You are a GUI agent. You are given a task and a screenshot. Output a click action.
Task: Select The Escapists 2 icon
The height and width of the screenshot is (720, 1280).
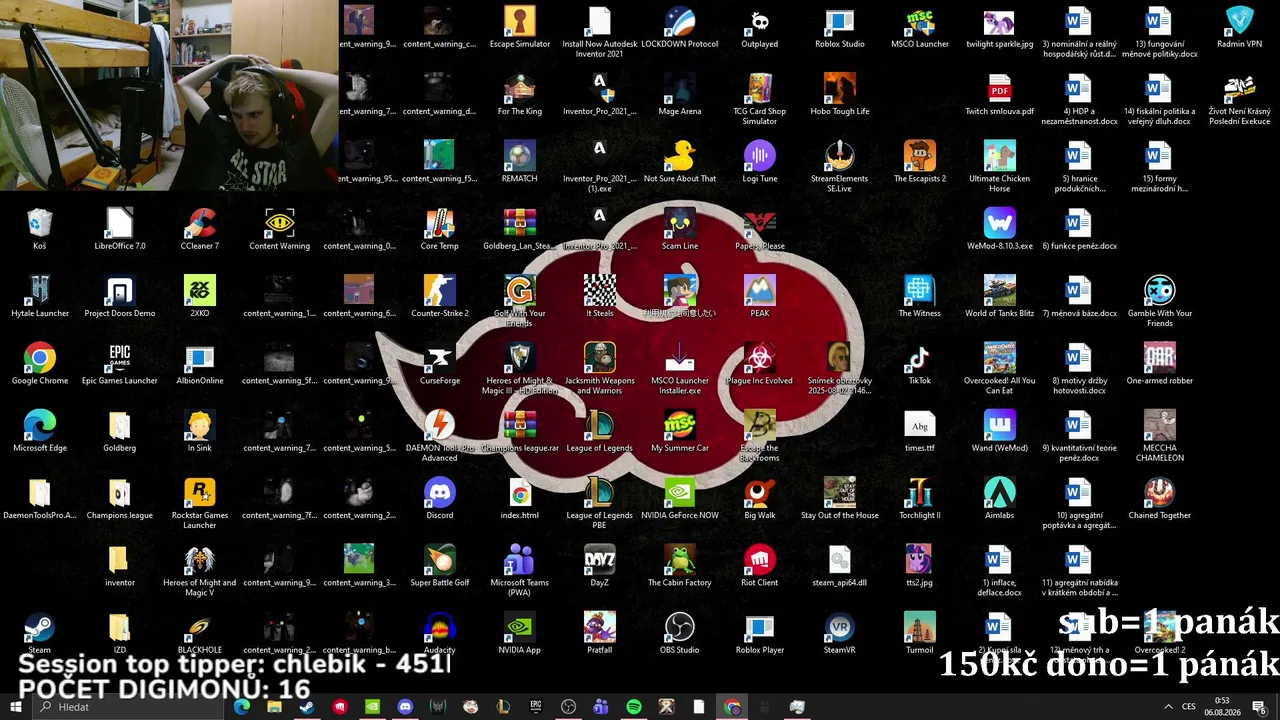(x=919, y=155)
